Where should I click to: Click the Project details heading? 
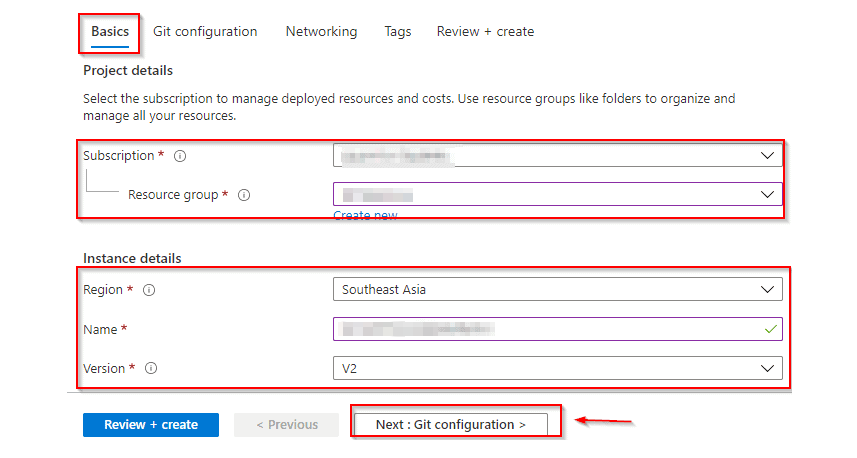[128, 71]
